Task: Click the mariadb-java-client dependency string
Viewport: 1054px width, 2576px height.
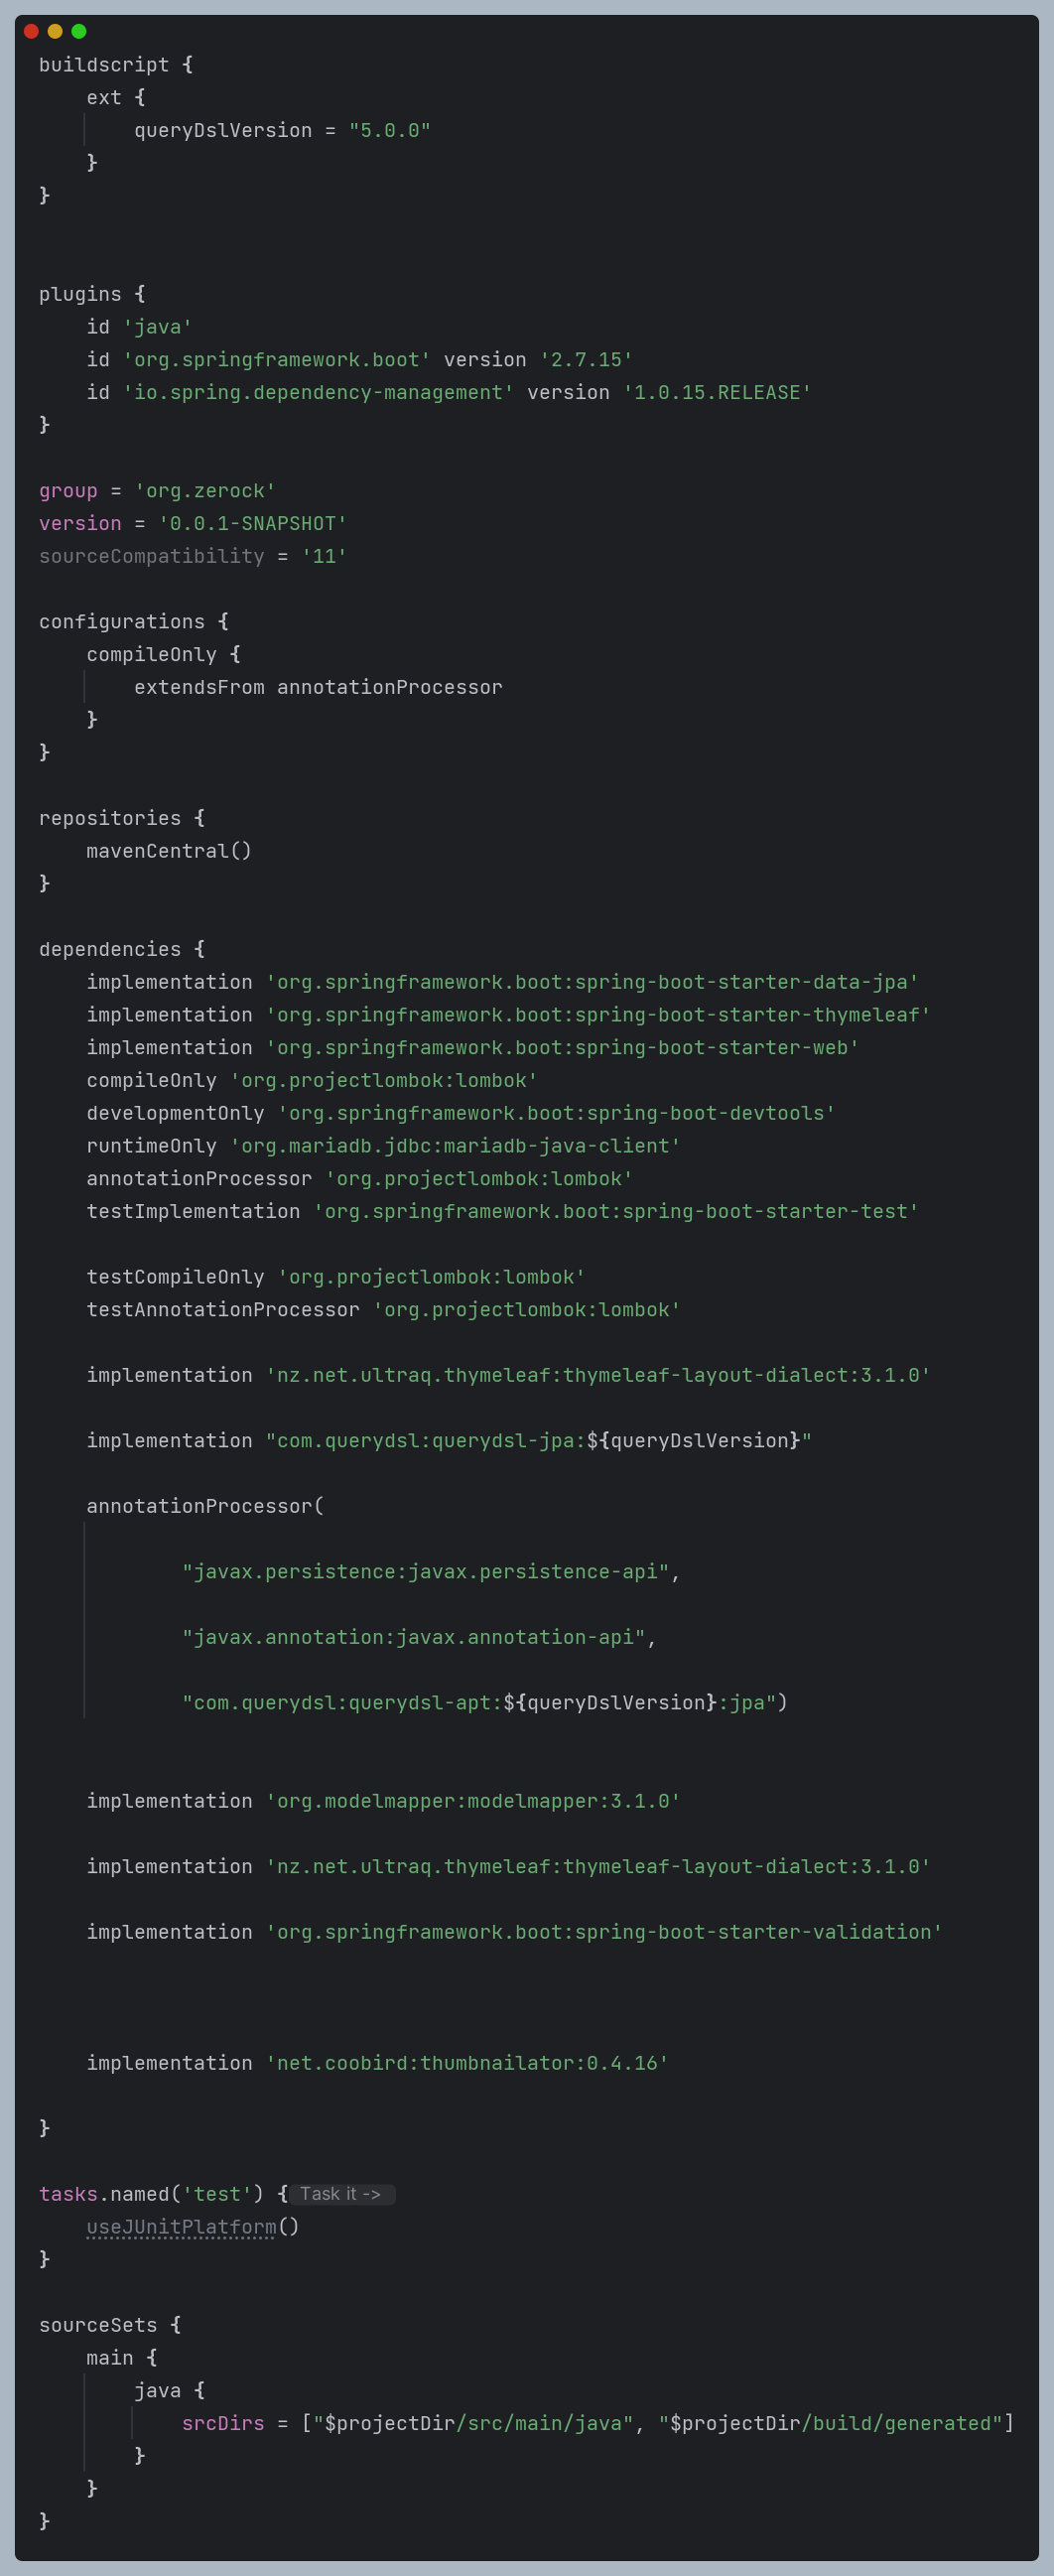Action: click(455, 1146)
